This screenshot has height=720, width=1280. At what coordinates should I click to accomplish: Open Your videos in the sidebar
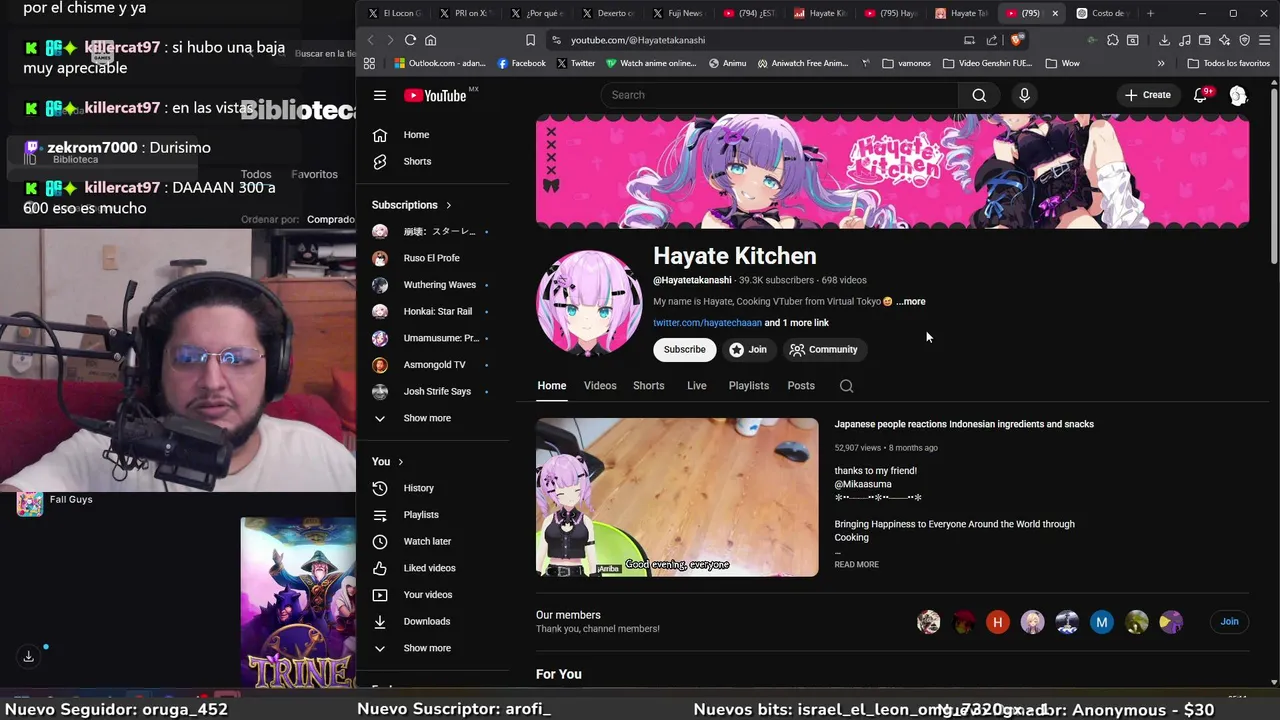click(427, 595)
